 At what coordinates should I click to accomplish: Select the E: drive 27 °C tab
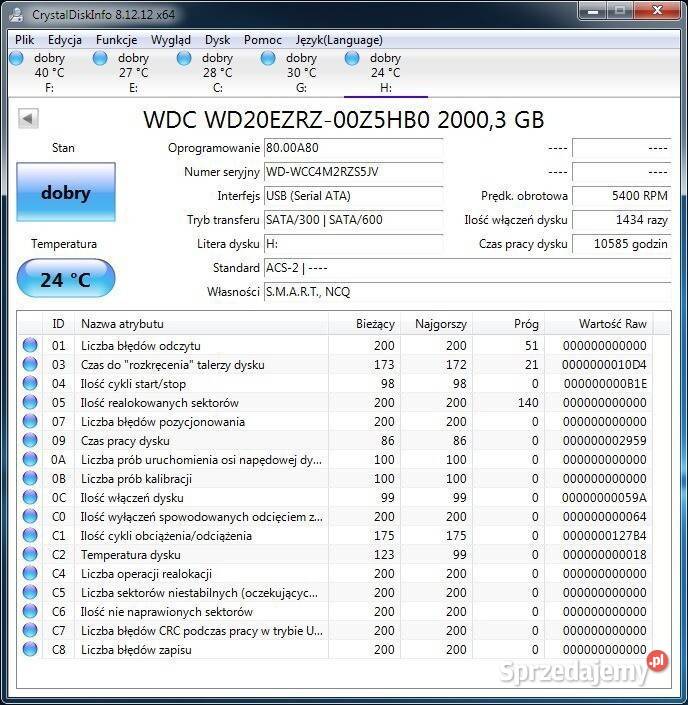(x=134, y=73)
